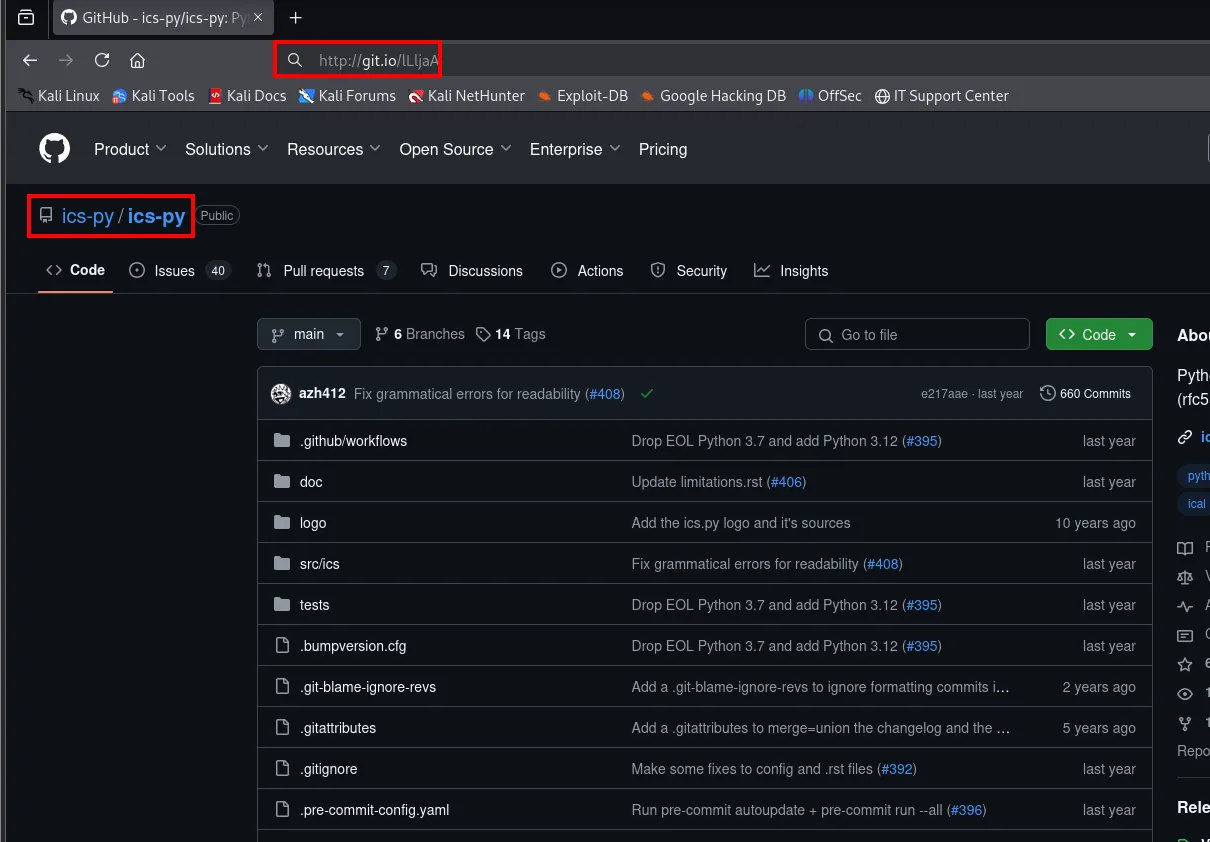
Task: Click the green commit status checkmark
Action: (x=647, y=394)
